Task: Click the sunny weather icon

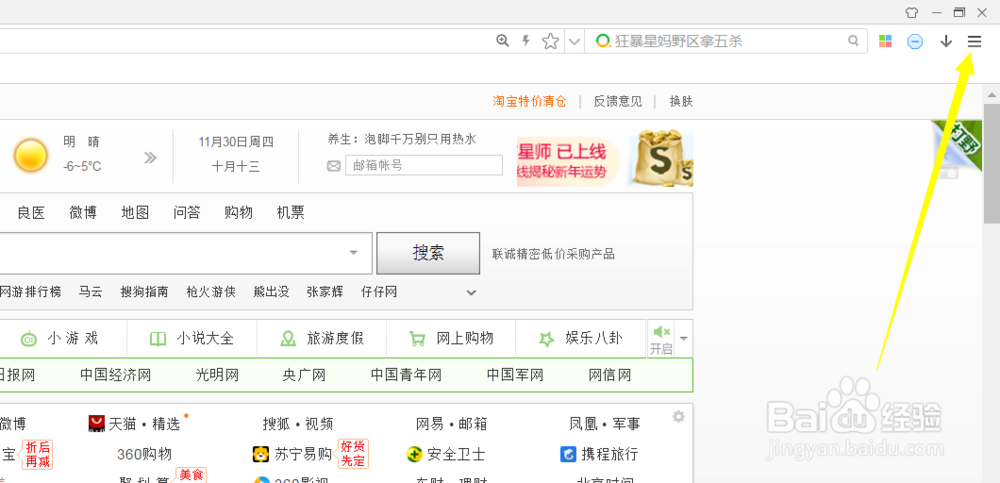Action: pos(31,155)
